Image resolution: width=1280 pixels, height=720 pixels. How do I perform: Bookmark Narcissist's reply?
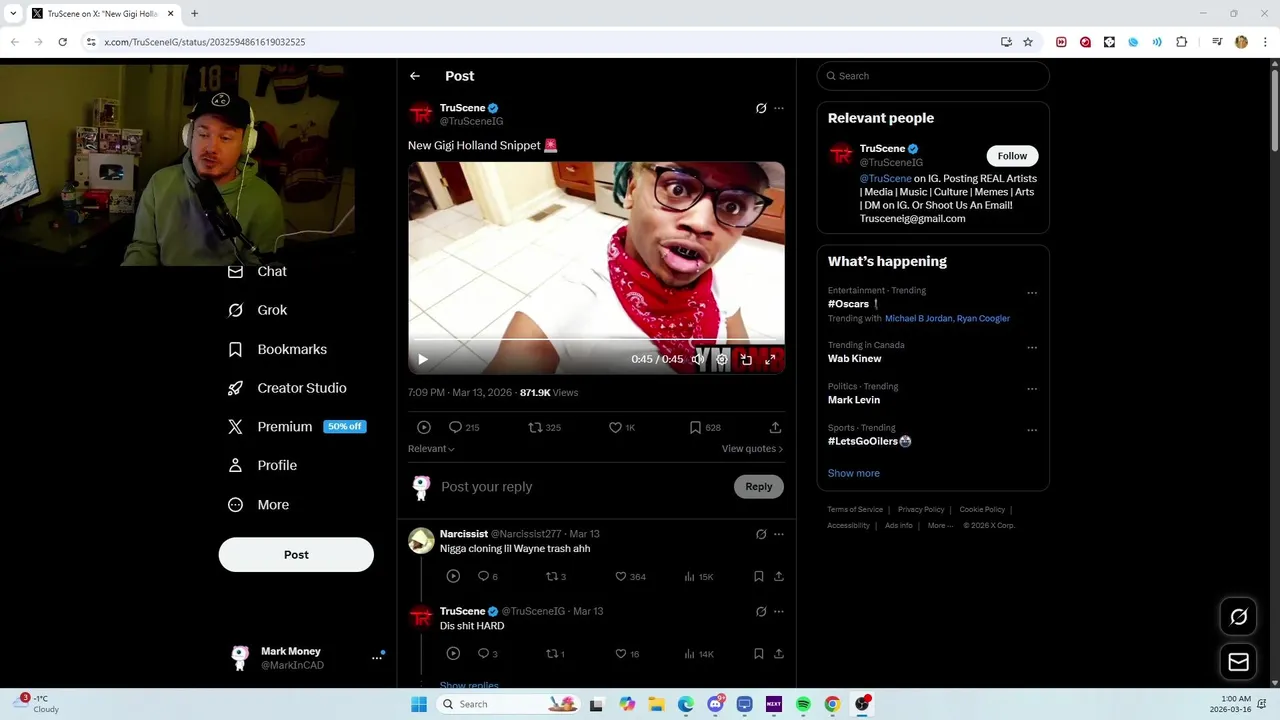[x=759, y=576]
